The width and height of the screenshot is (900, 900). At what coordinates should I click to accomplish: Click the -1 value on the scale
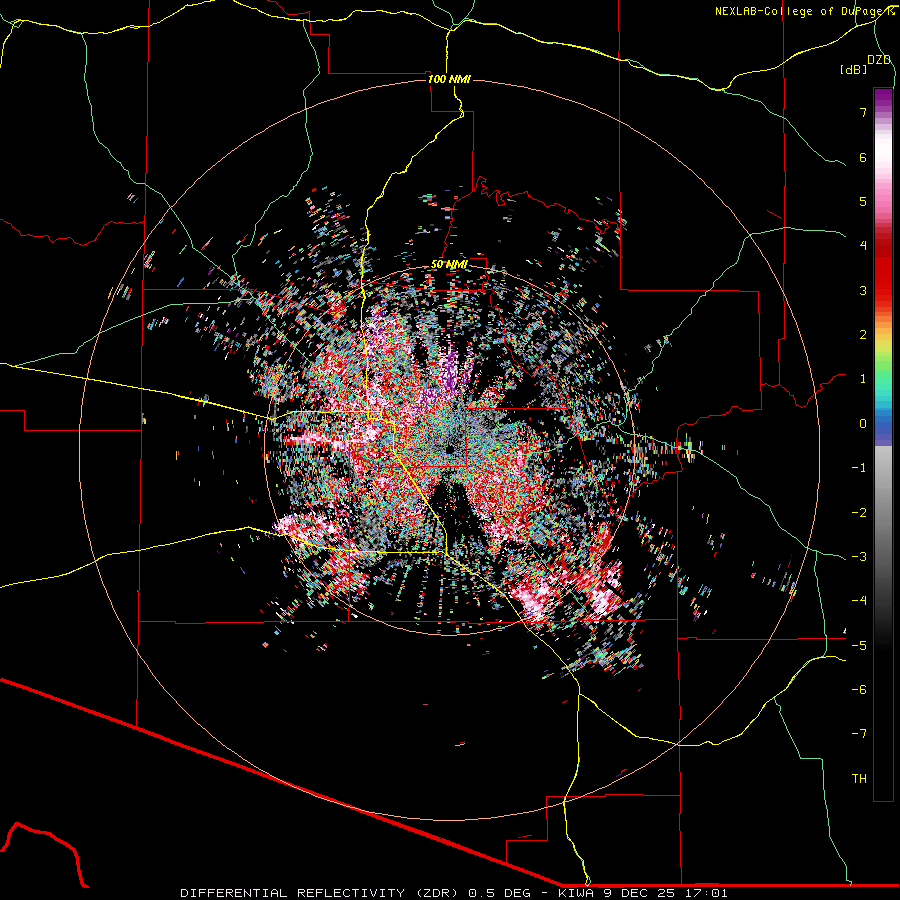(859, 468)
